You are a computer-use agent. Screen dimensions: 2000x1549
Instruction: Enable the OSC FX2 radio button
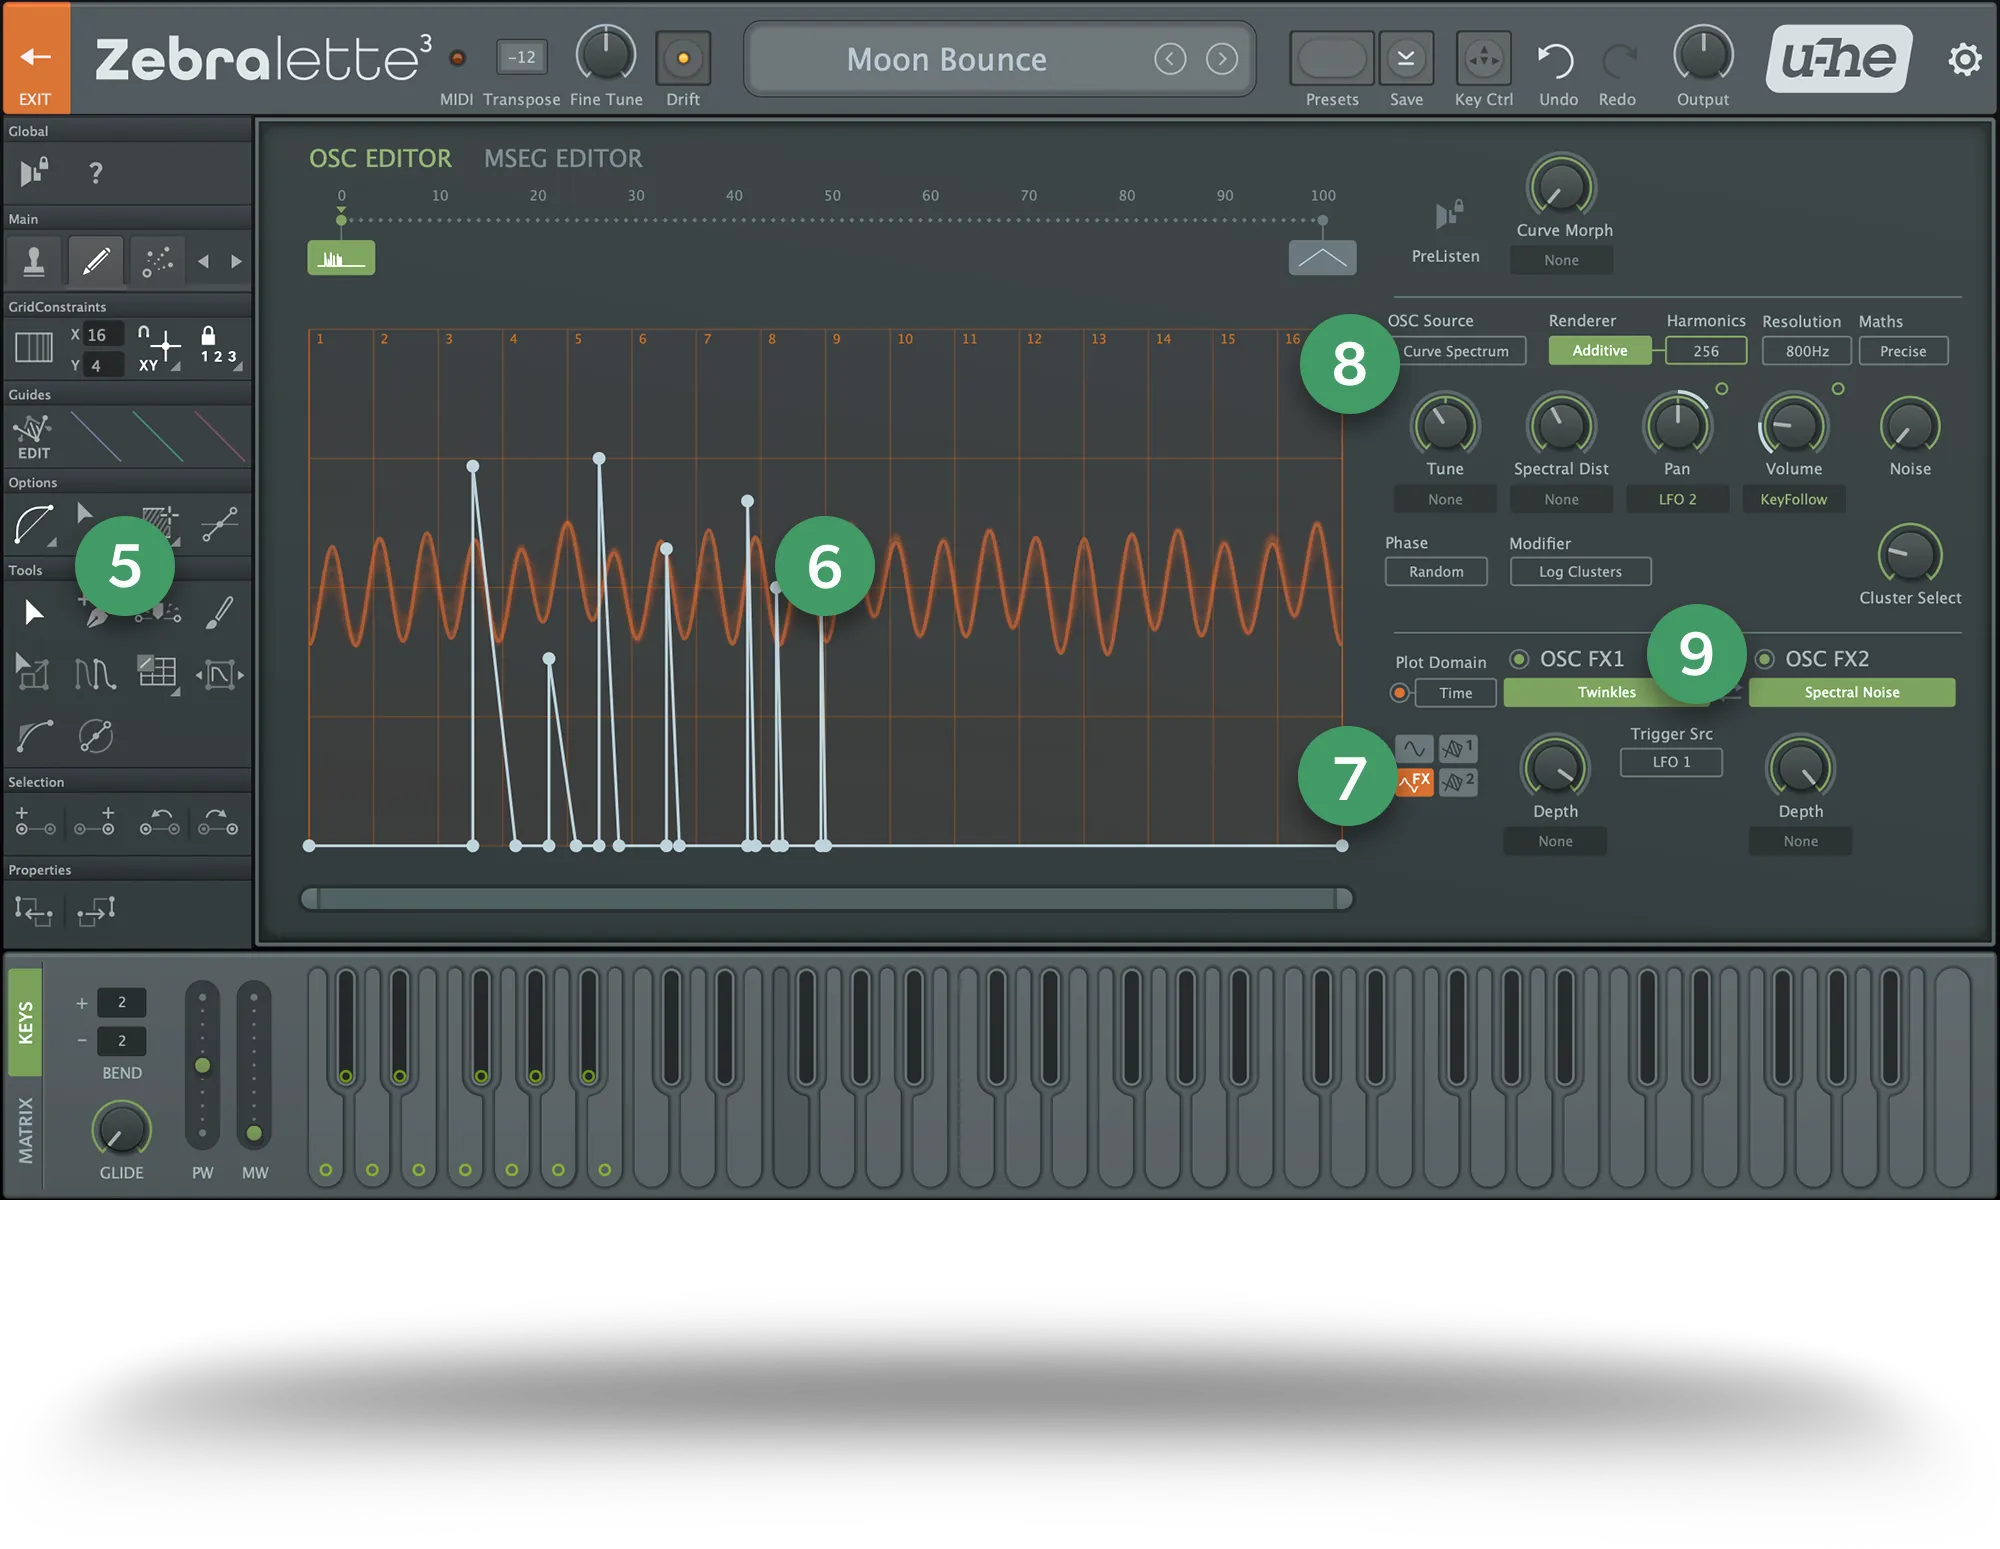1763,658
